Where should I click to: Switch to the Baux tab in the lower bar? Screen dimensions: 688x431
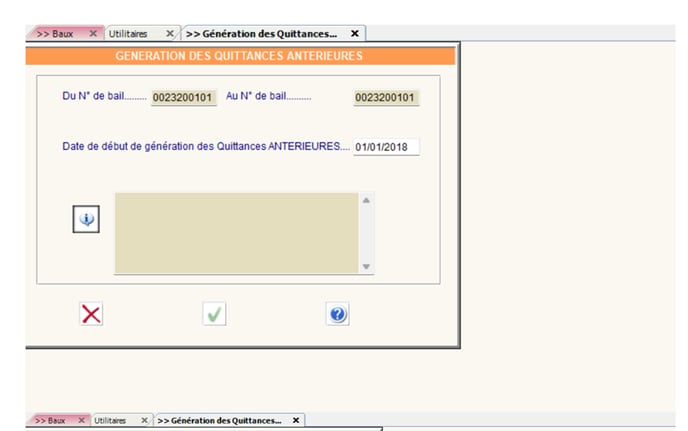50,420
